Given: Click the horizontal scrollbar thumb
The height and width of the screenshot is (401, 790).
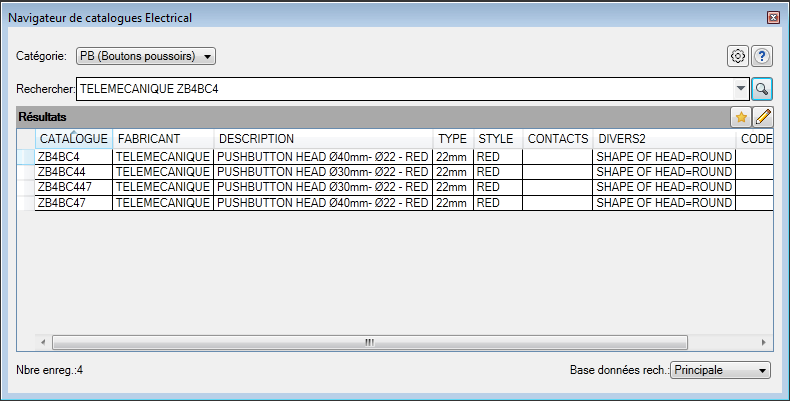Looking at the screenshot, I should point(370,343).
